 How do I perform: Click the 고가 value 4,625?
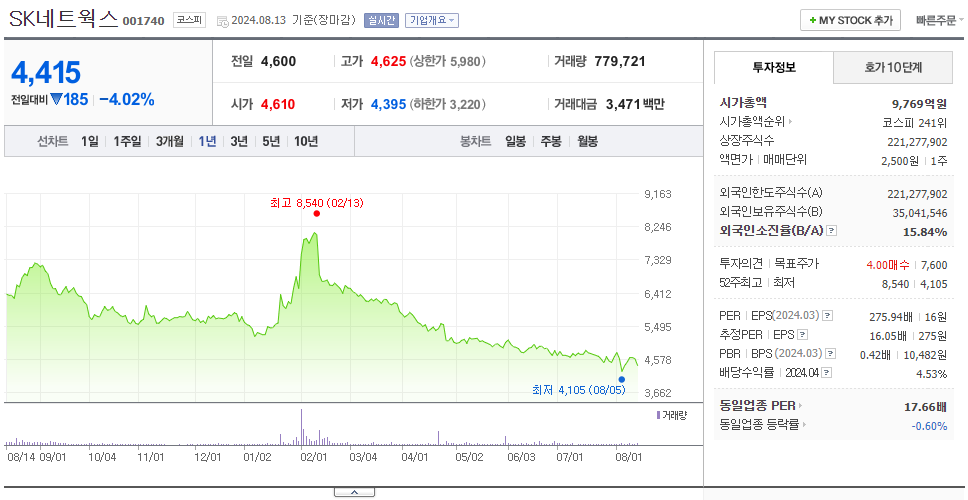388,61
